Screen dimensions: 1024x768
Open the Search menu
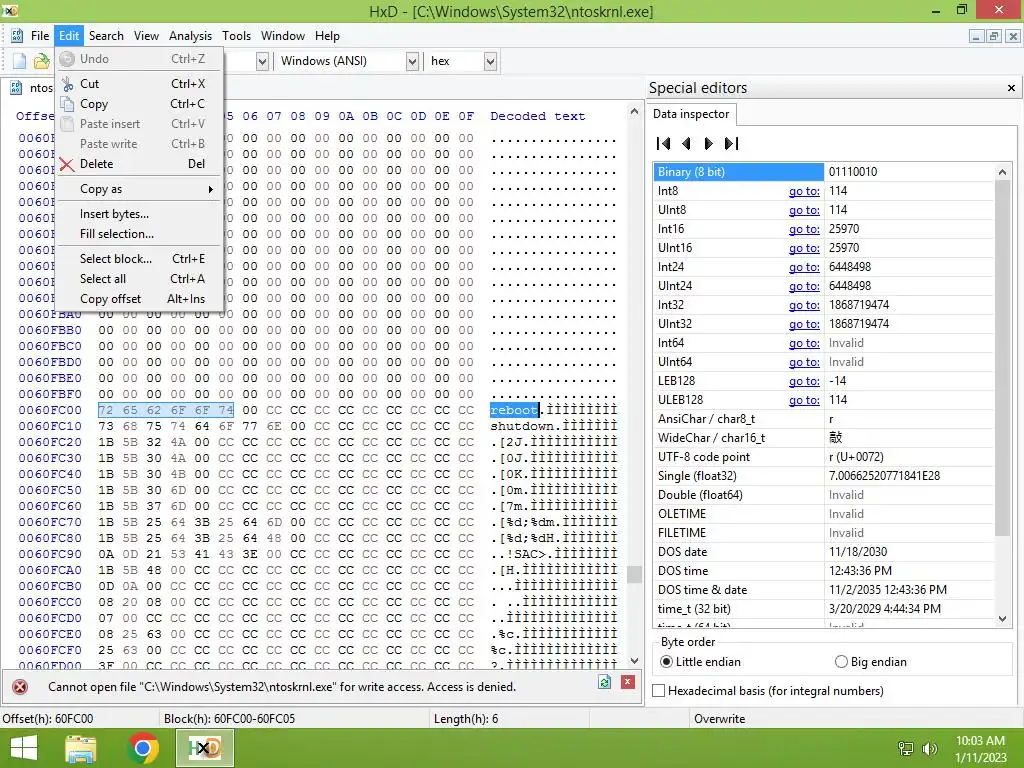(106, 36)
